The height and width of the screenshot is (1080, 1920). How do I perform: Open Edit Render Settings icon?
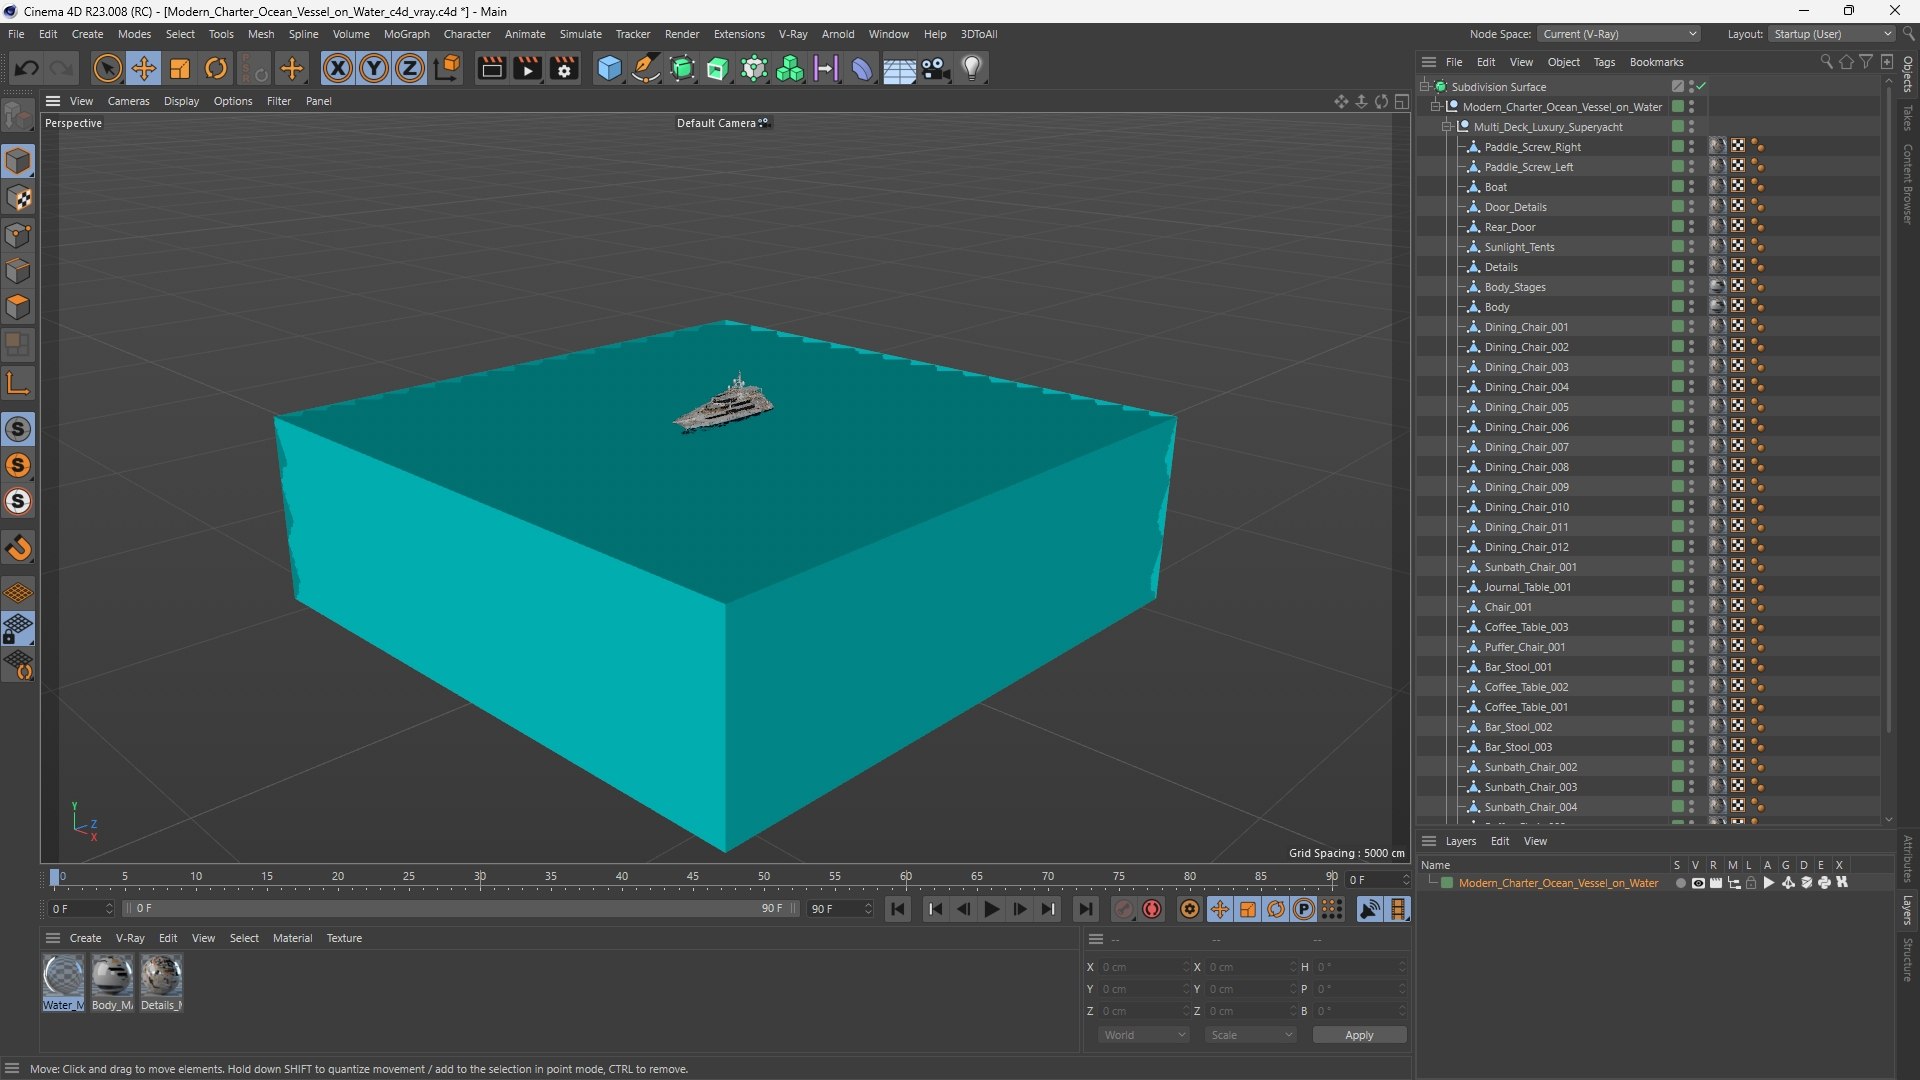pos(564,68)
